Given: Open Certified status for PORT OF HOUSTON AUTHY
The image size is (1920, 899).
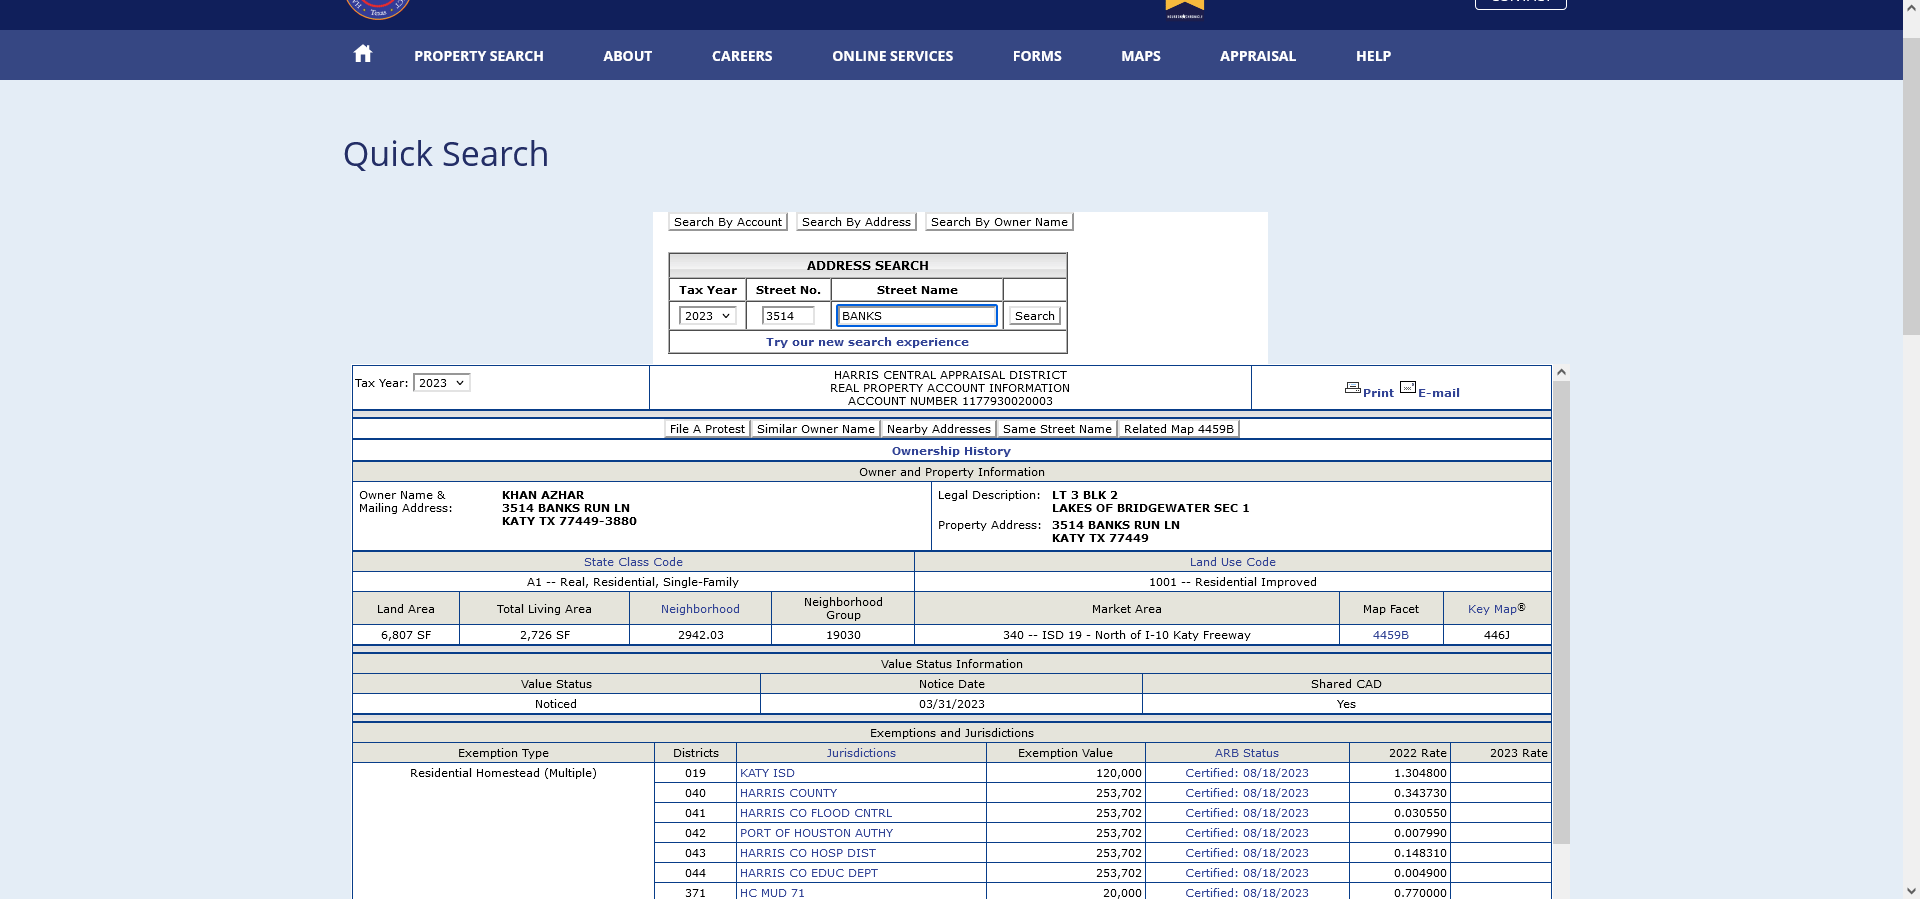Looking at the screenshot, I should pyautogui.click(x=1246, y=833).
